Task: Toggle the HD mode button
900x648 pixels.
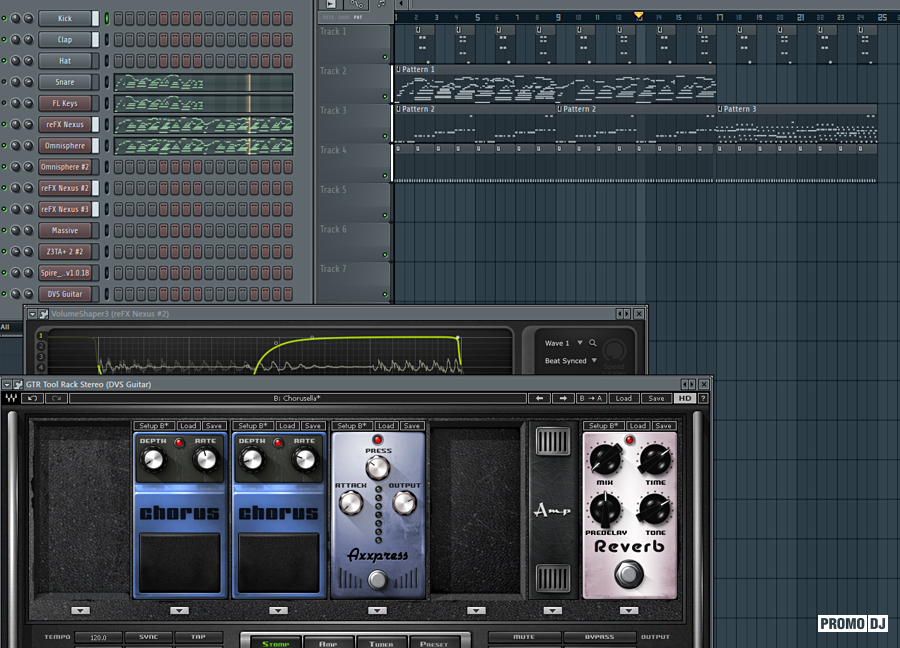Action: [x=684, y=398]
